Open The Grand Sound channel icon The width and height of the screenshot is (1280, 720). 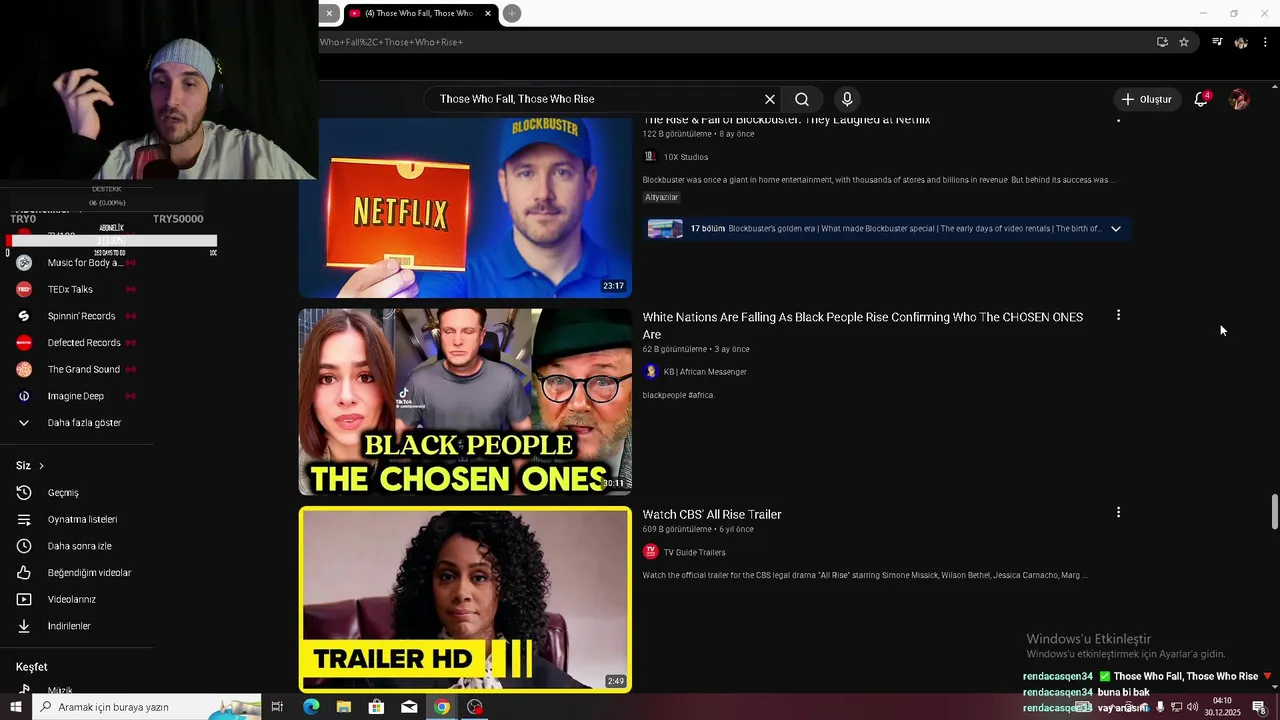pos(24,369)
